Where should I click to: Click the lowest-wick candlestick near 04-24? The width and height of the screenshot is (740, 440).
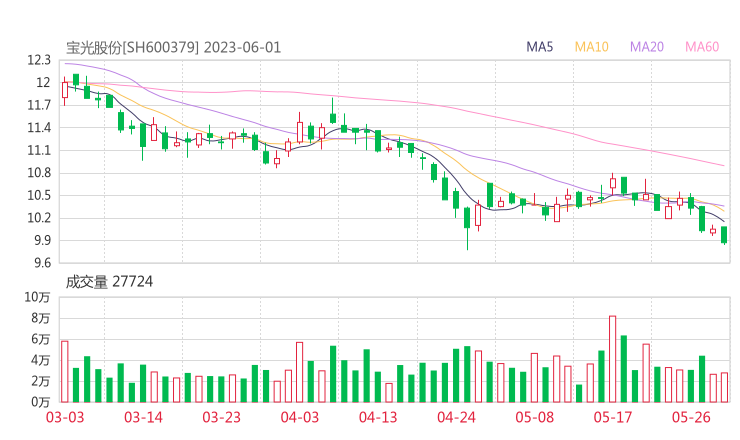(467, 228)
